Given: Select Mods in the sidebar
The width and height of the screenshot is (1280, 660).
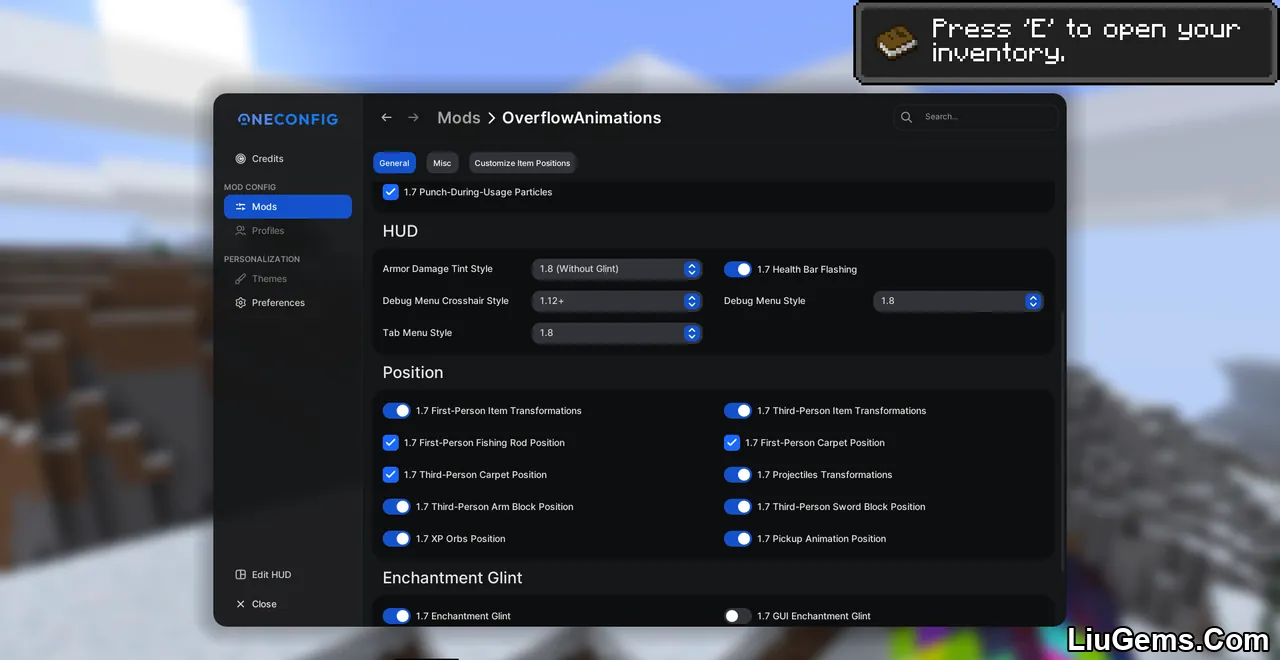Looking at the screenshot, I should [288, 207].
